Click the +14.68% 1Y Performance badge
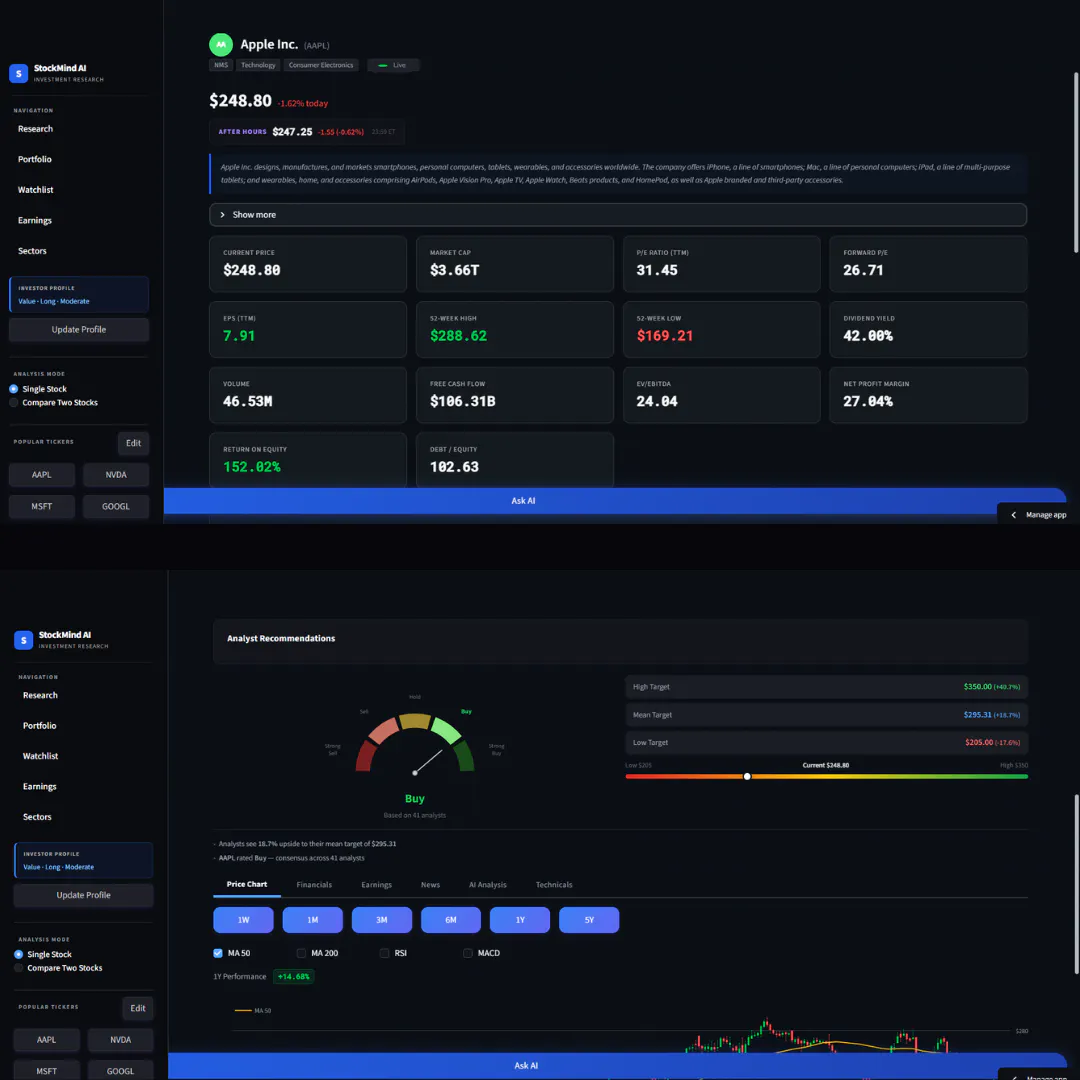Image resolution: width=1080 pixels, height=1080 pixels. [x=293, y=977]
